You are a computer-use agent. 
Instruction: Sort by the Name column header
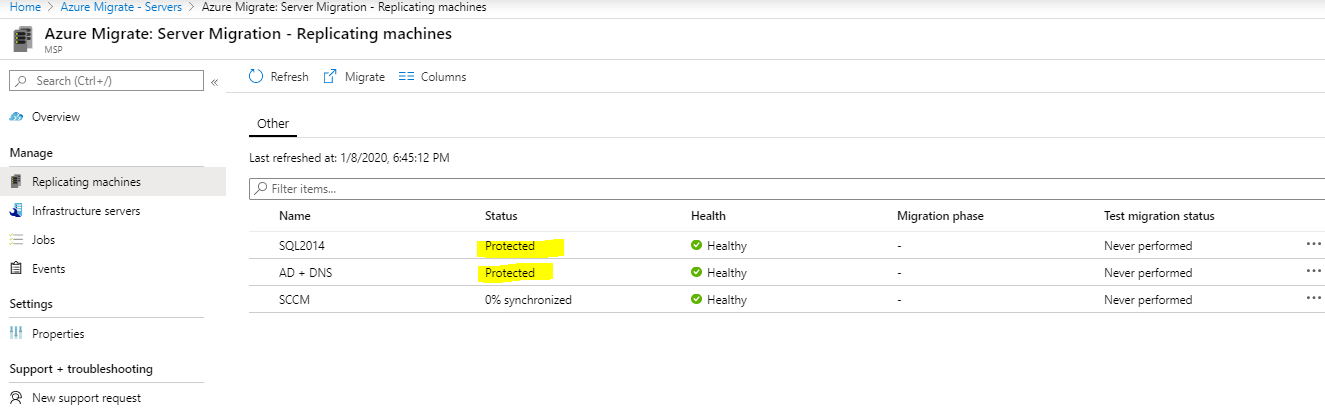[296, 216]
